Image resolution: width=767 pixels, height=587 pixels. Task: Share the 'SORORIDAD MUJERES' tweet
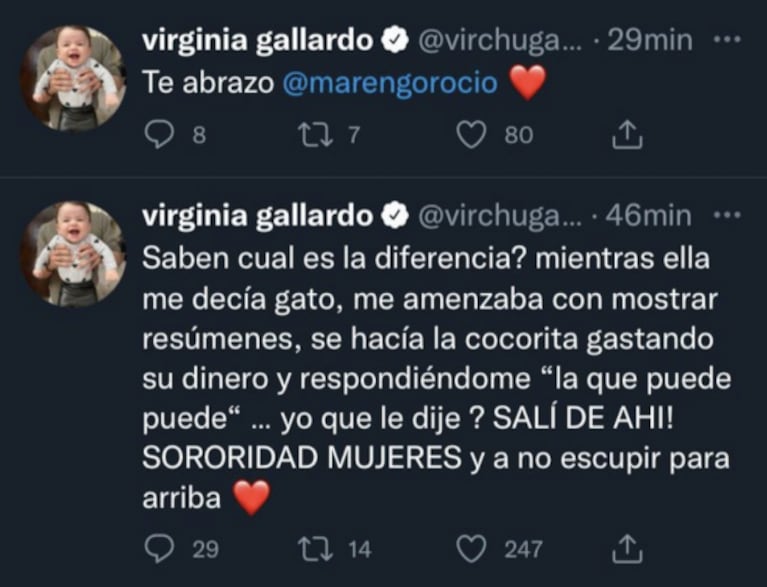click(x=625, y=547)
